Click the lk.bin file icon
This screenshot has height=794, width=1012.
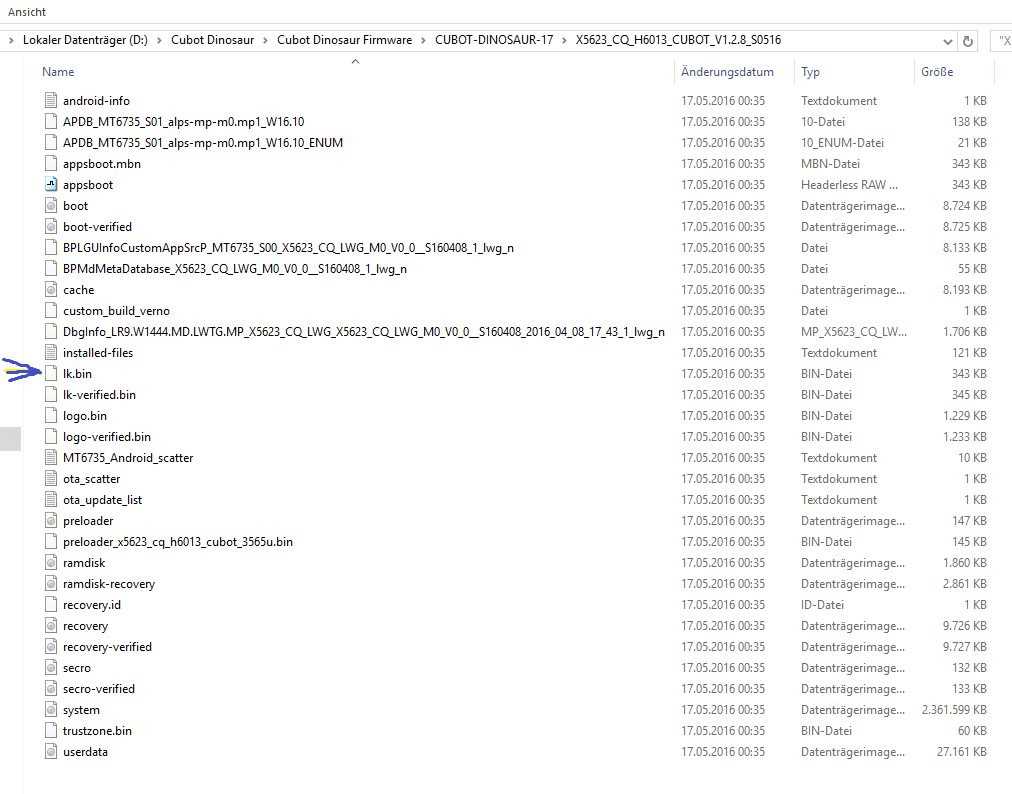pyautogui.click(x=51, y=373)
